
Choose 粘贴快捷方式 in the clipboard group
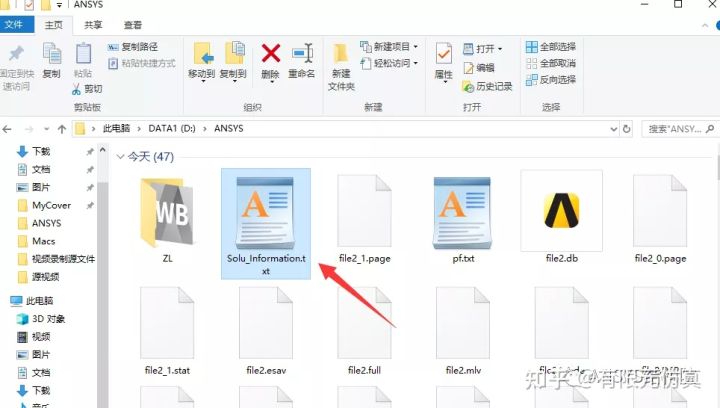point(142,63)
